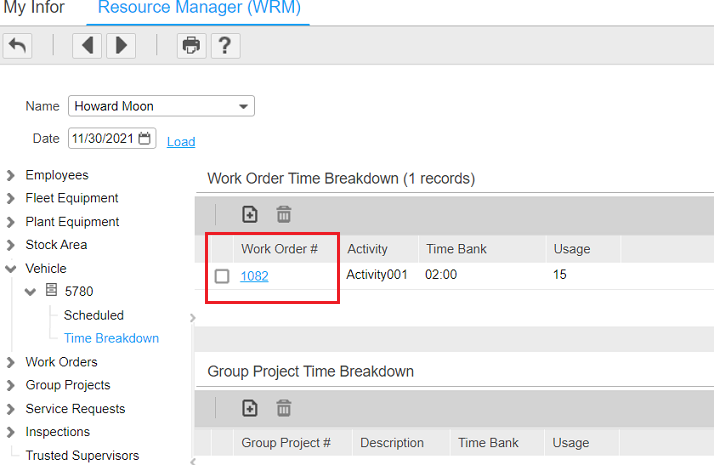This screenshot has height=465, width=714.
Task: Check the box for work order 1082
Action: 222,276
